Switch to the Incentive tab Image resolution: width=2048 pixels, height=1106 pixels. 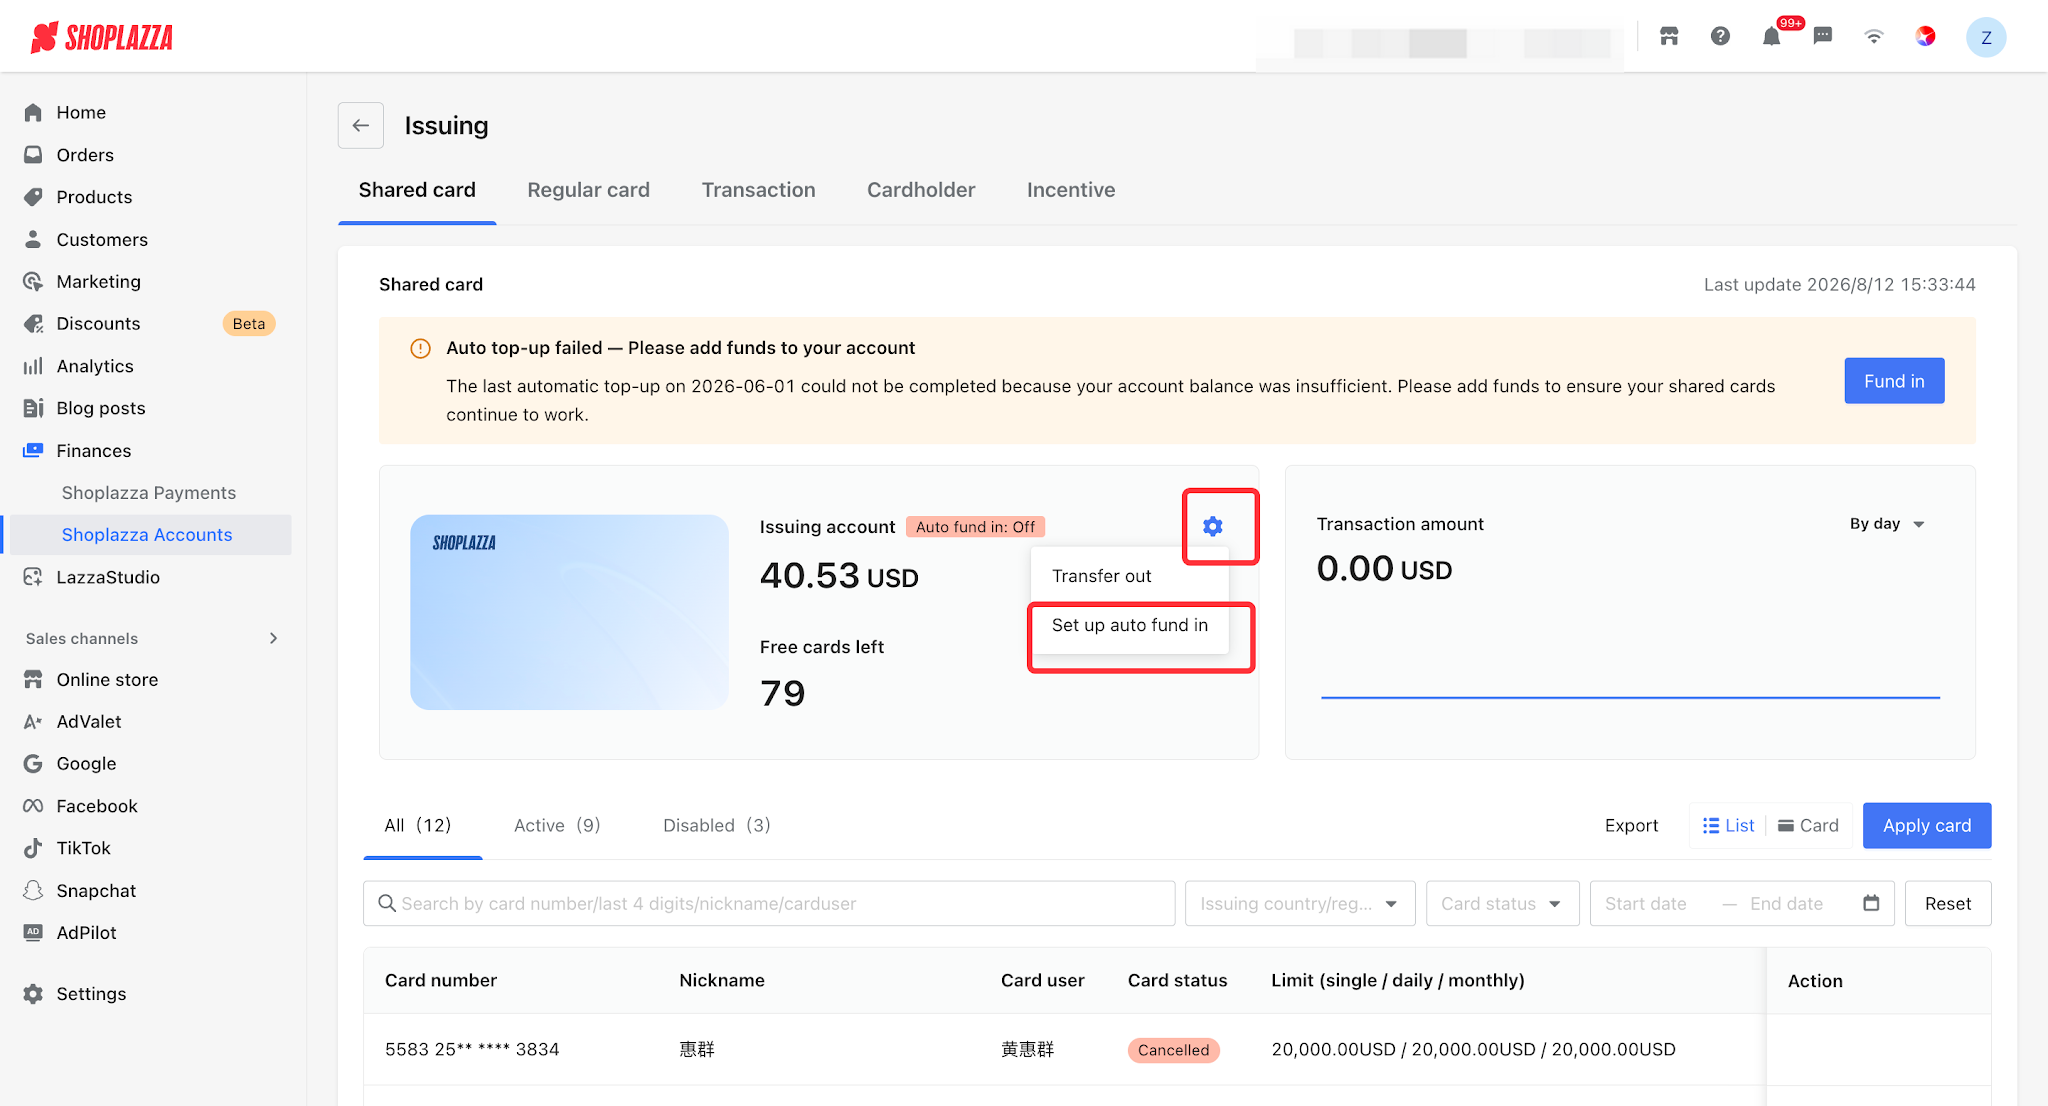[x=1071, y=190]
